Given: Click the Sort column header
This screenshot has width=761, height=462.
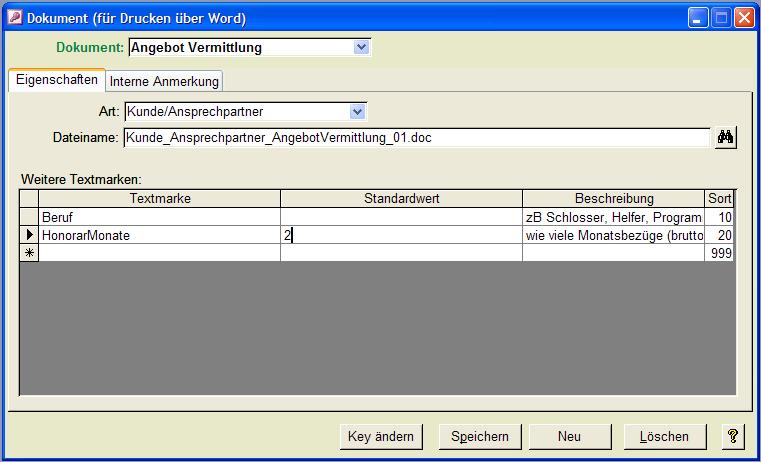Looking at the screenshot, I should [720, 199].
